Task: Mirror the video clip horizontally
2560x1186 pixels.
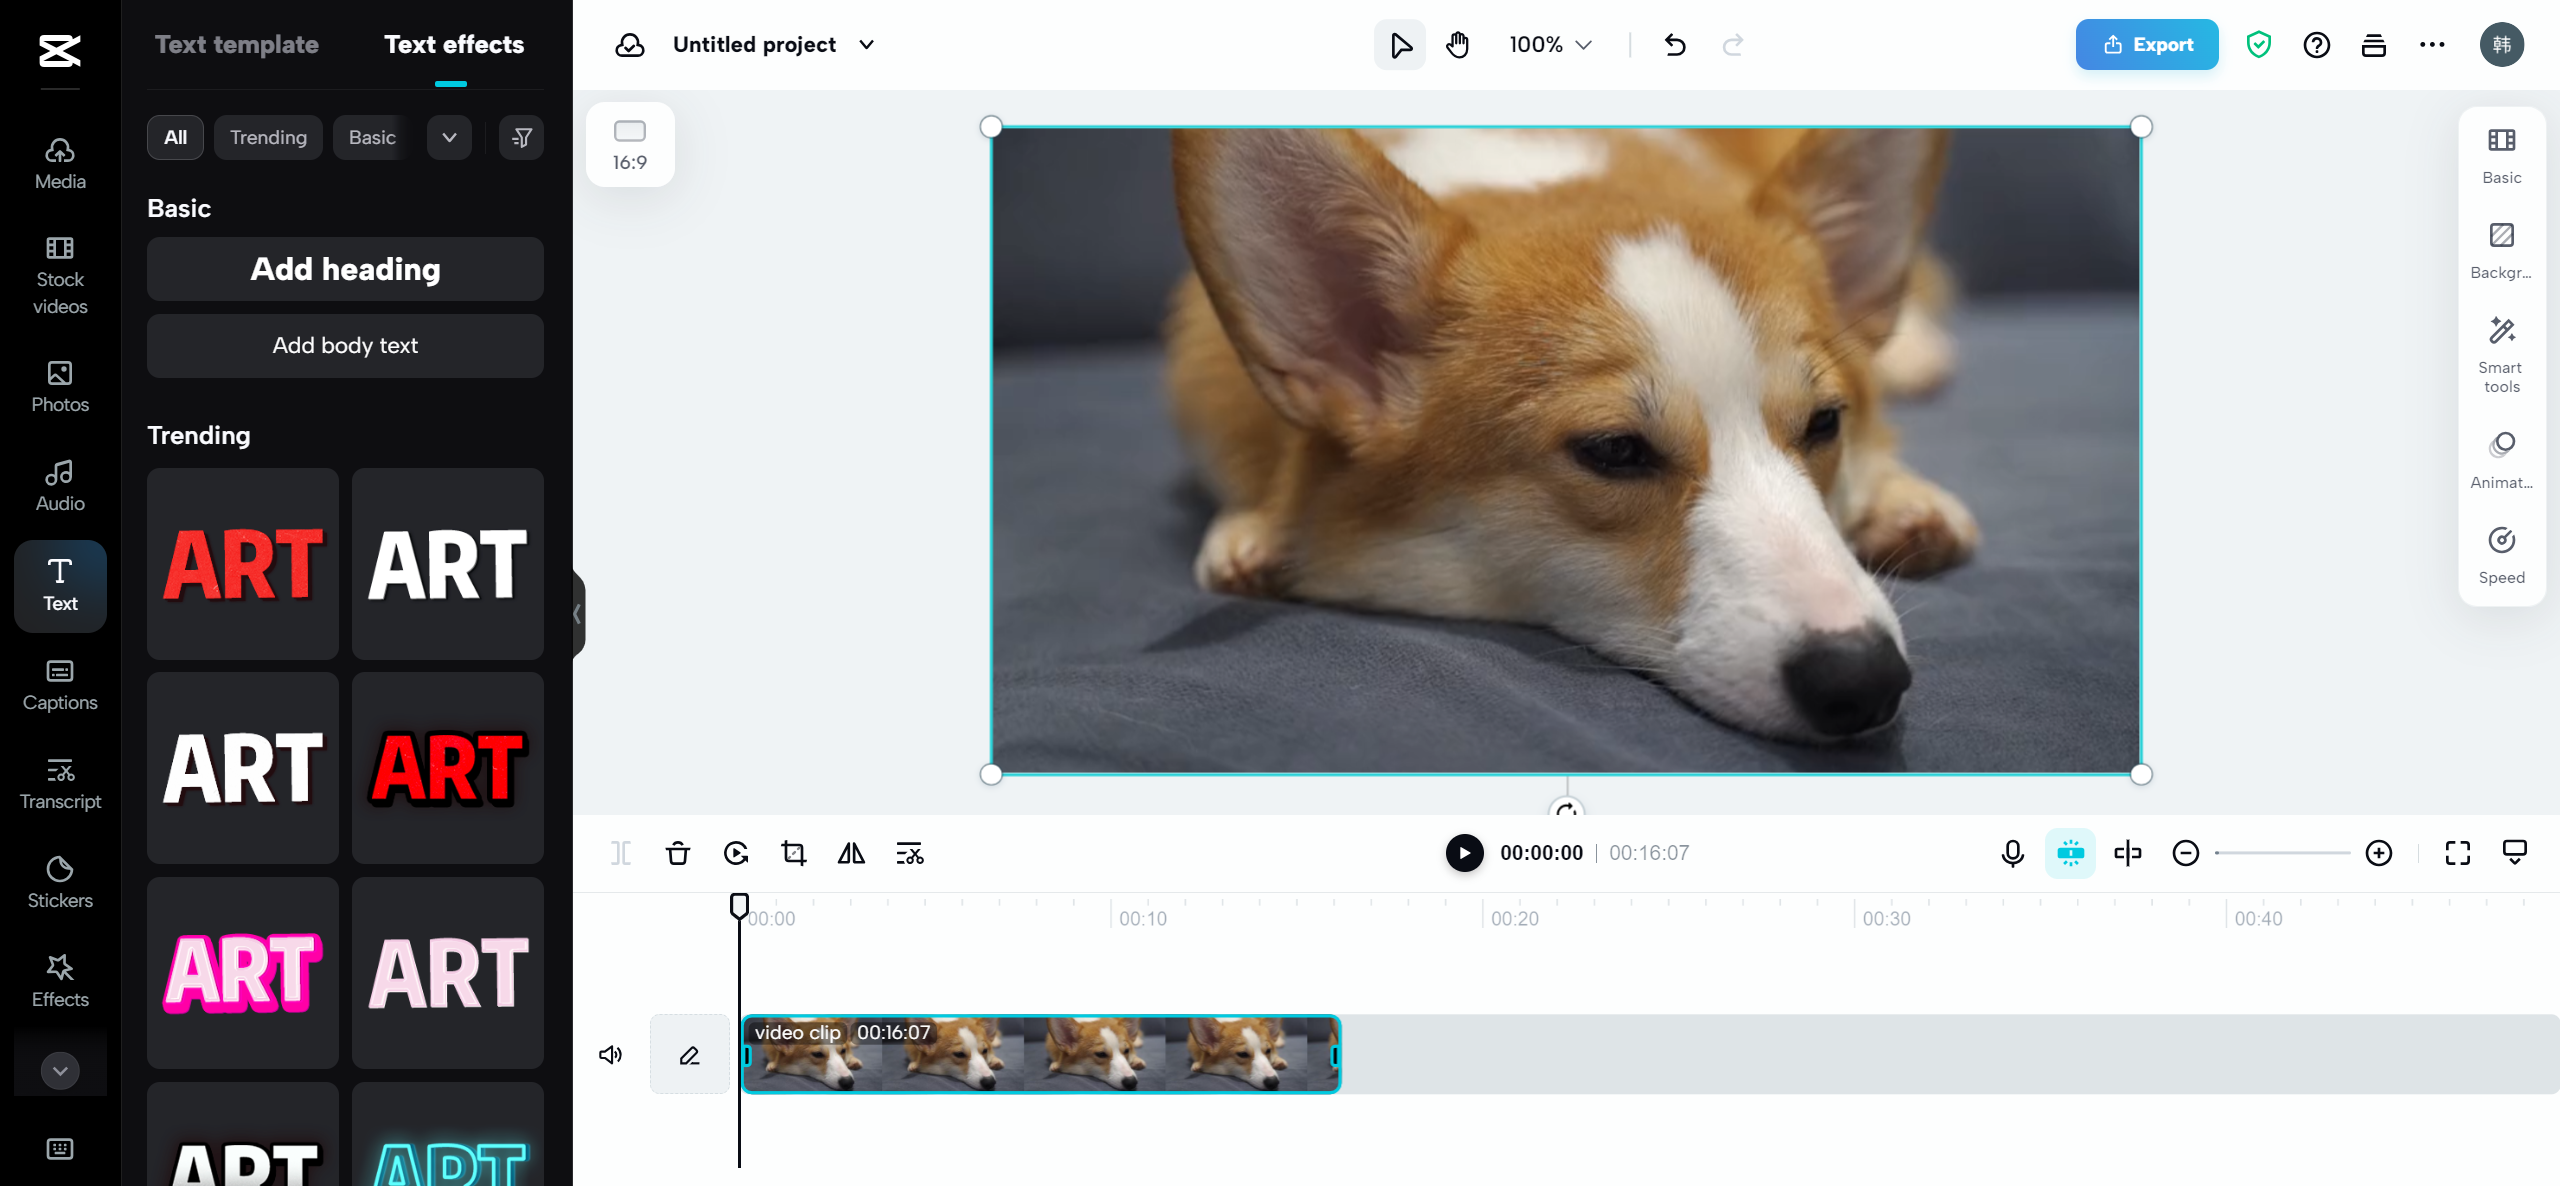Action: click(851, 853)
